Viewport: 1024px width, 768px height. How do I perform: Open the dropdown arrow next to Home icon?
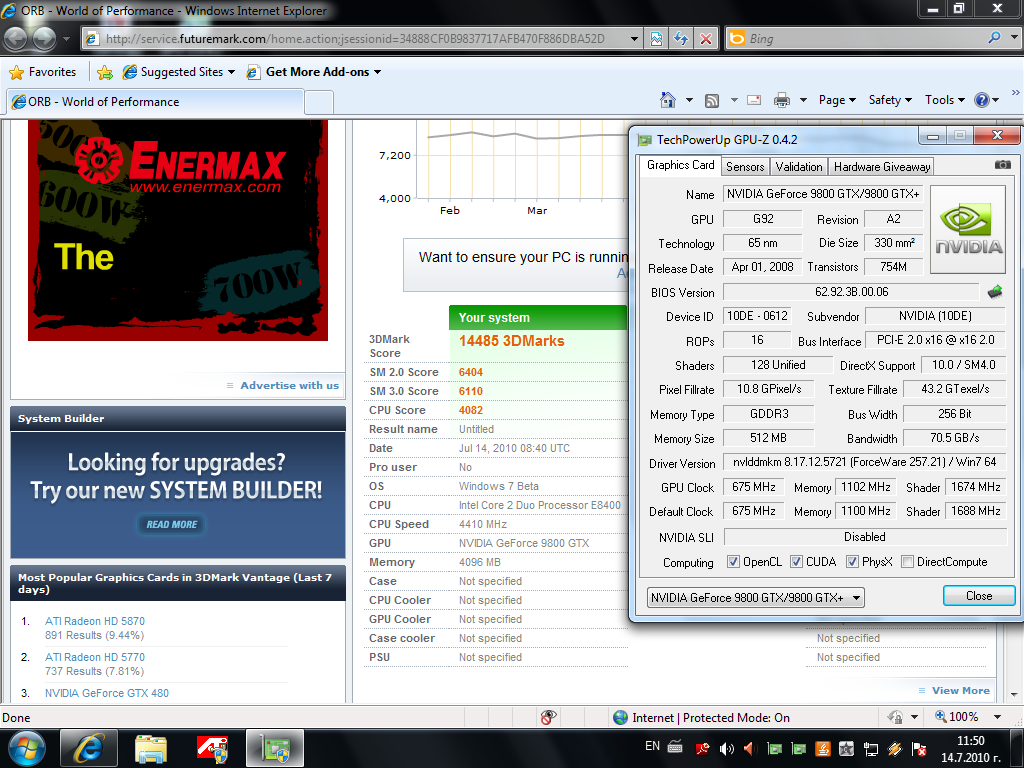(689, 100)
